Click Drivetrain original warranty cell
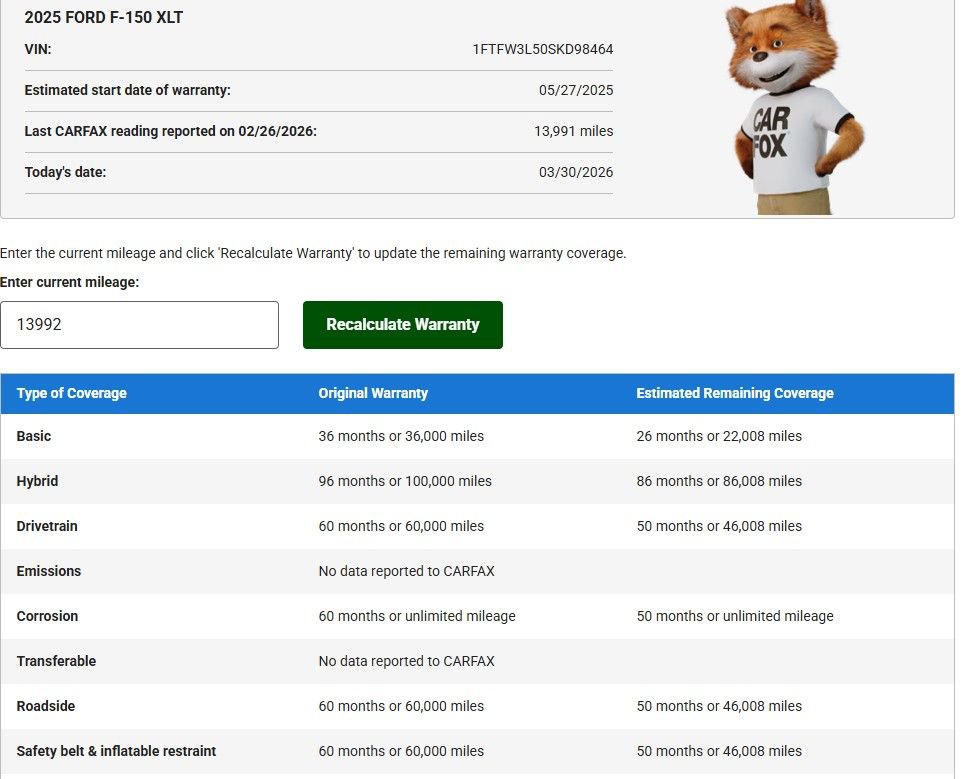The width and height of the screenshot is (969, 779). [x=401, y=526]
